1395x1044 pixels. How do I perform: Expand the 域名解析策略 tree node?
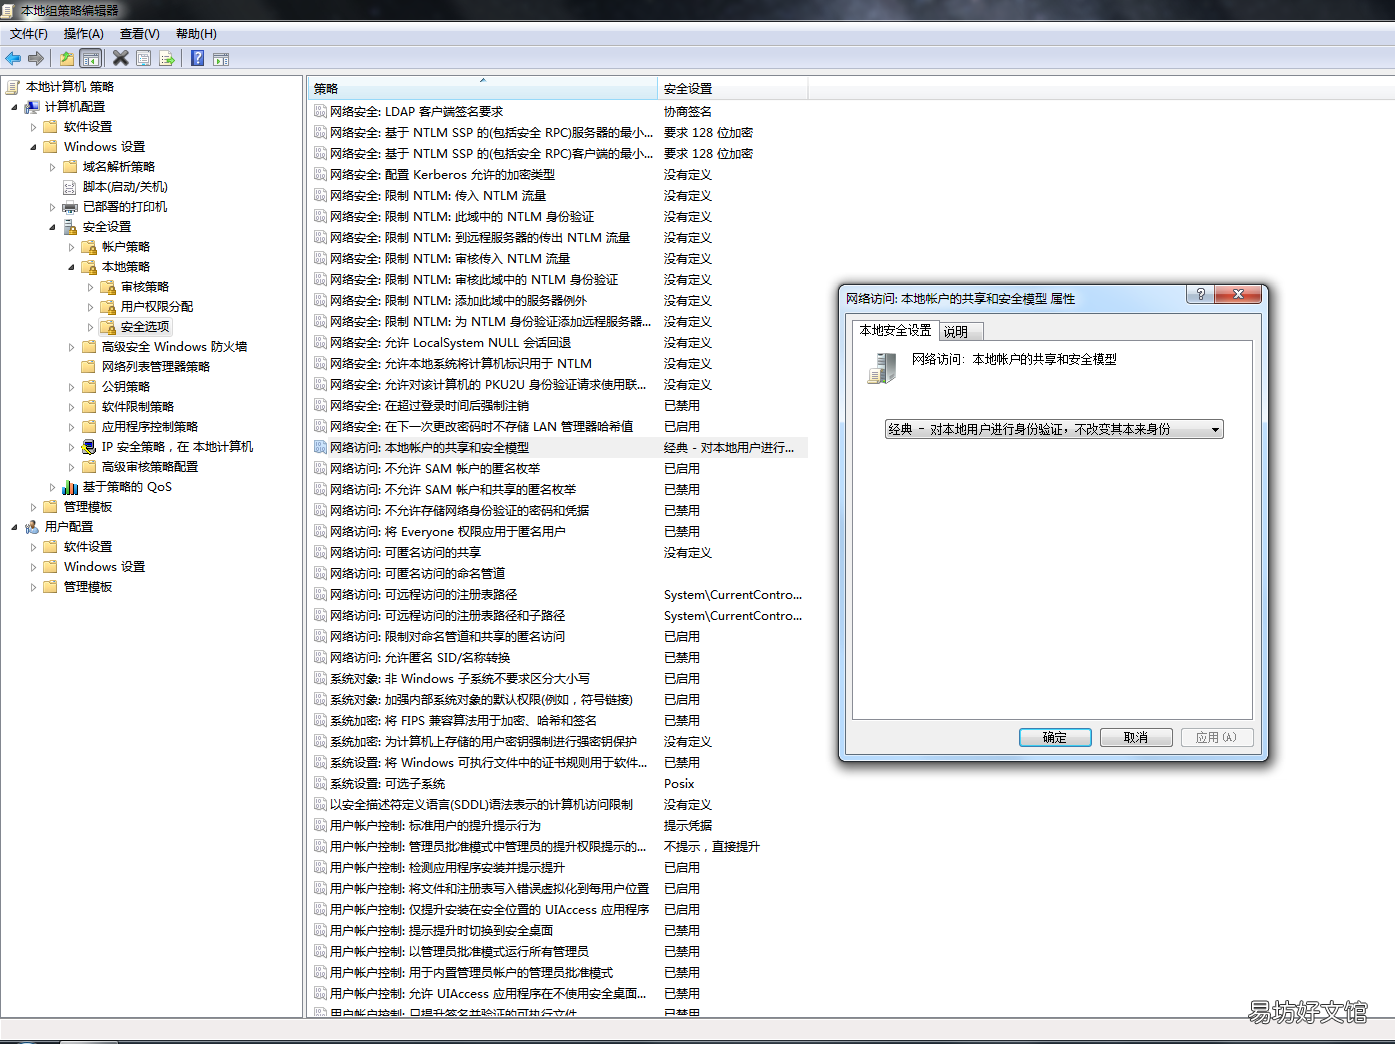tap(52, 167)
